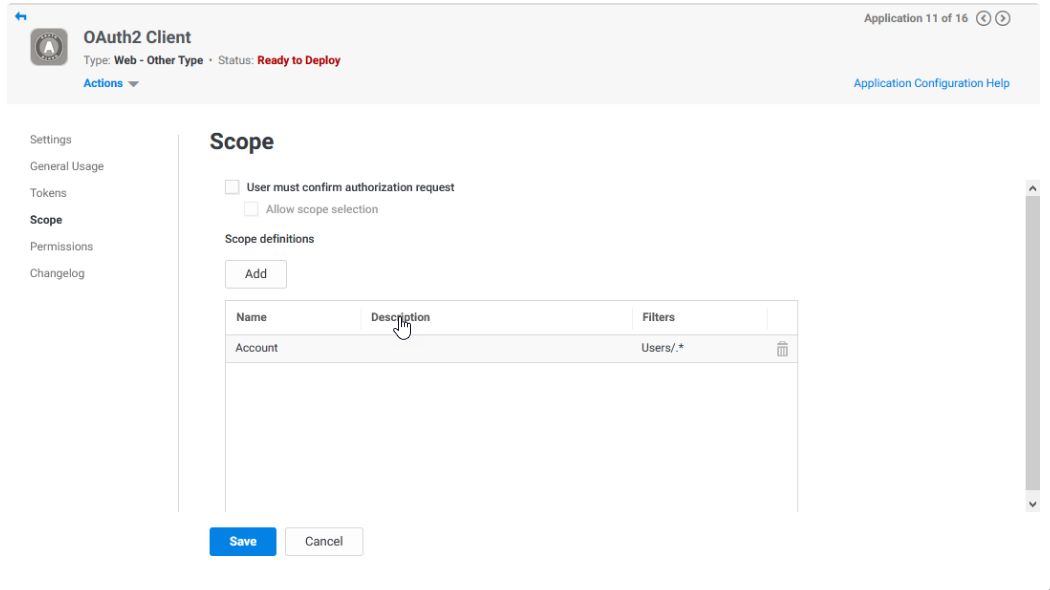Image resolution: width=1050 pixels, height=590 pixels.
Task: Click the teal back arrow at top left
Action: [21, 16]
